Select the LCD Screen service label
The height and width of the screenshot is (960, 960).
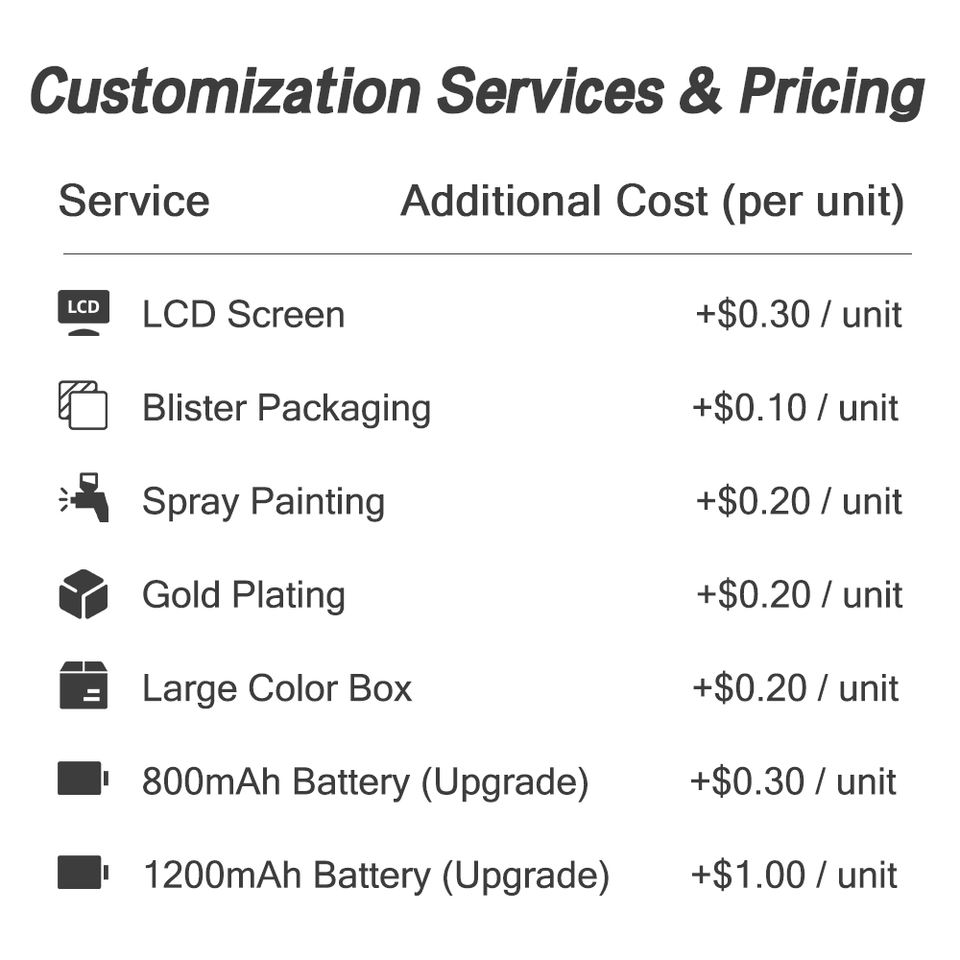pyautogui.click(x=244, y=315)
